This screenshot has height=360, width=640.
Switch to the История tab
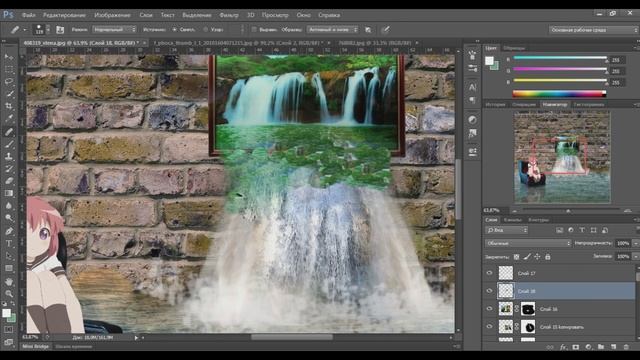[496, 104]
